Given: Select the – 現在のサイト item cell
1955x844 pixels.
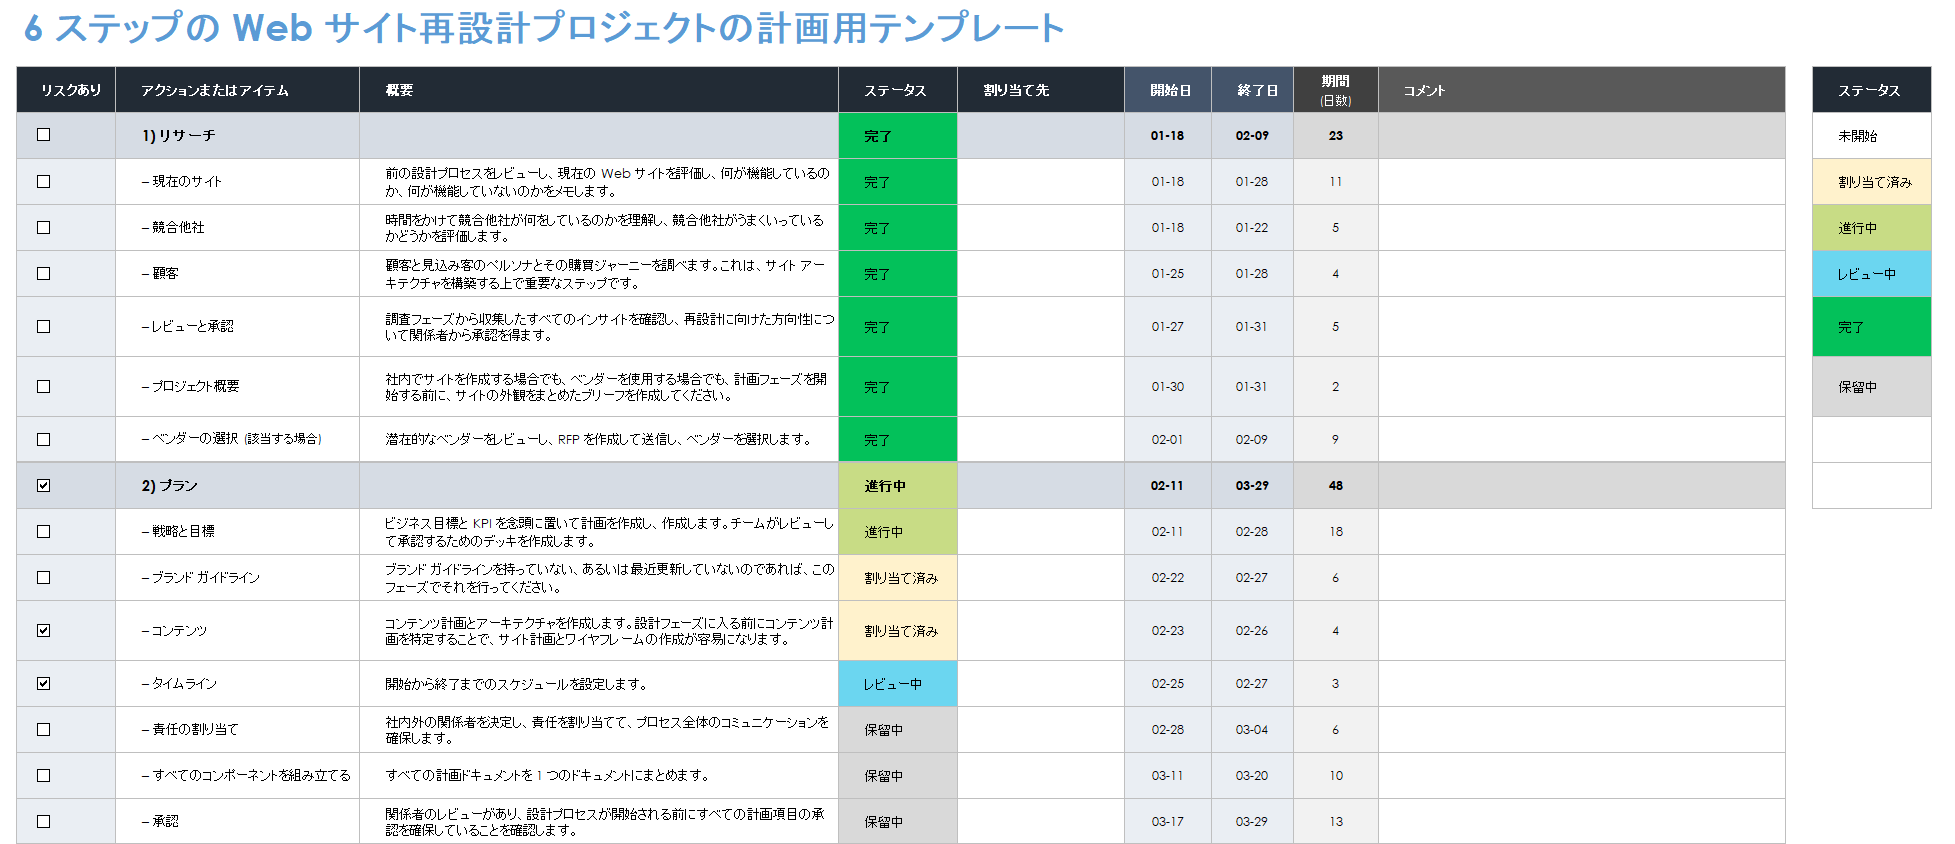Looking at the screenshot, I should tap(238, 182).
